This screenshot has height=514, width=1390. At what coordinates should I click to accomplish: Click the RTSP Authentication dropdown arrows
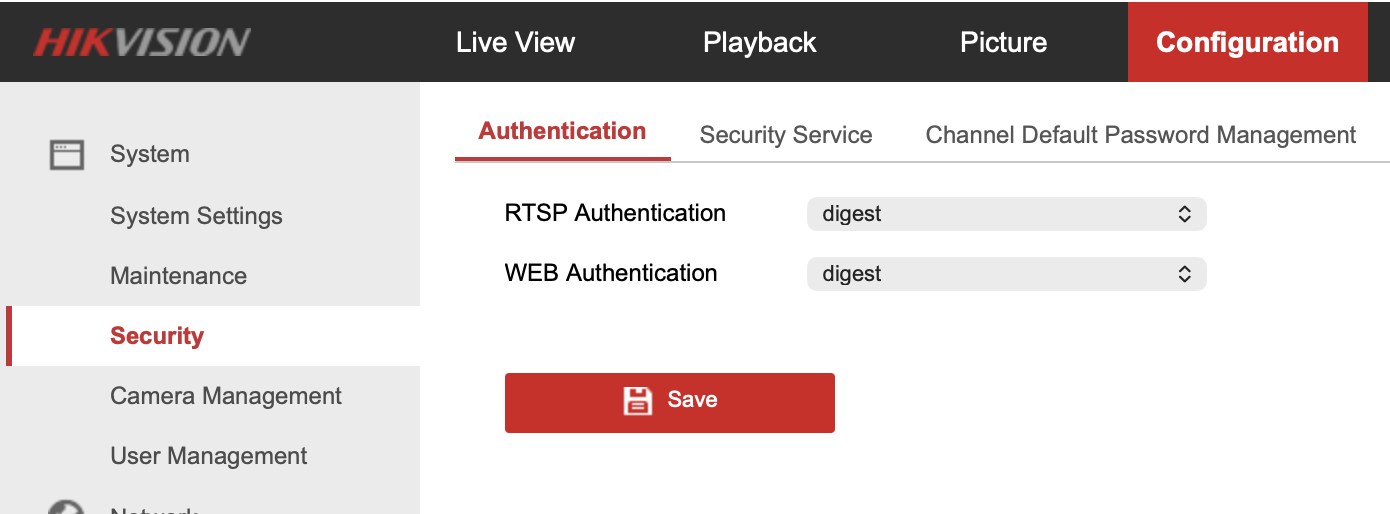click(x=1184, y=214)
